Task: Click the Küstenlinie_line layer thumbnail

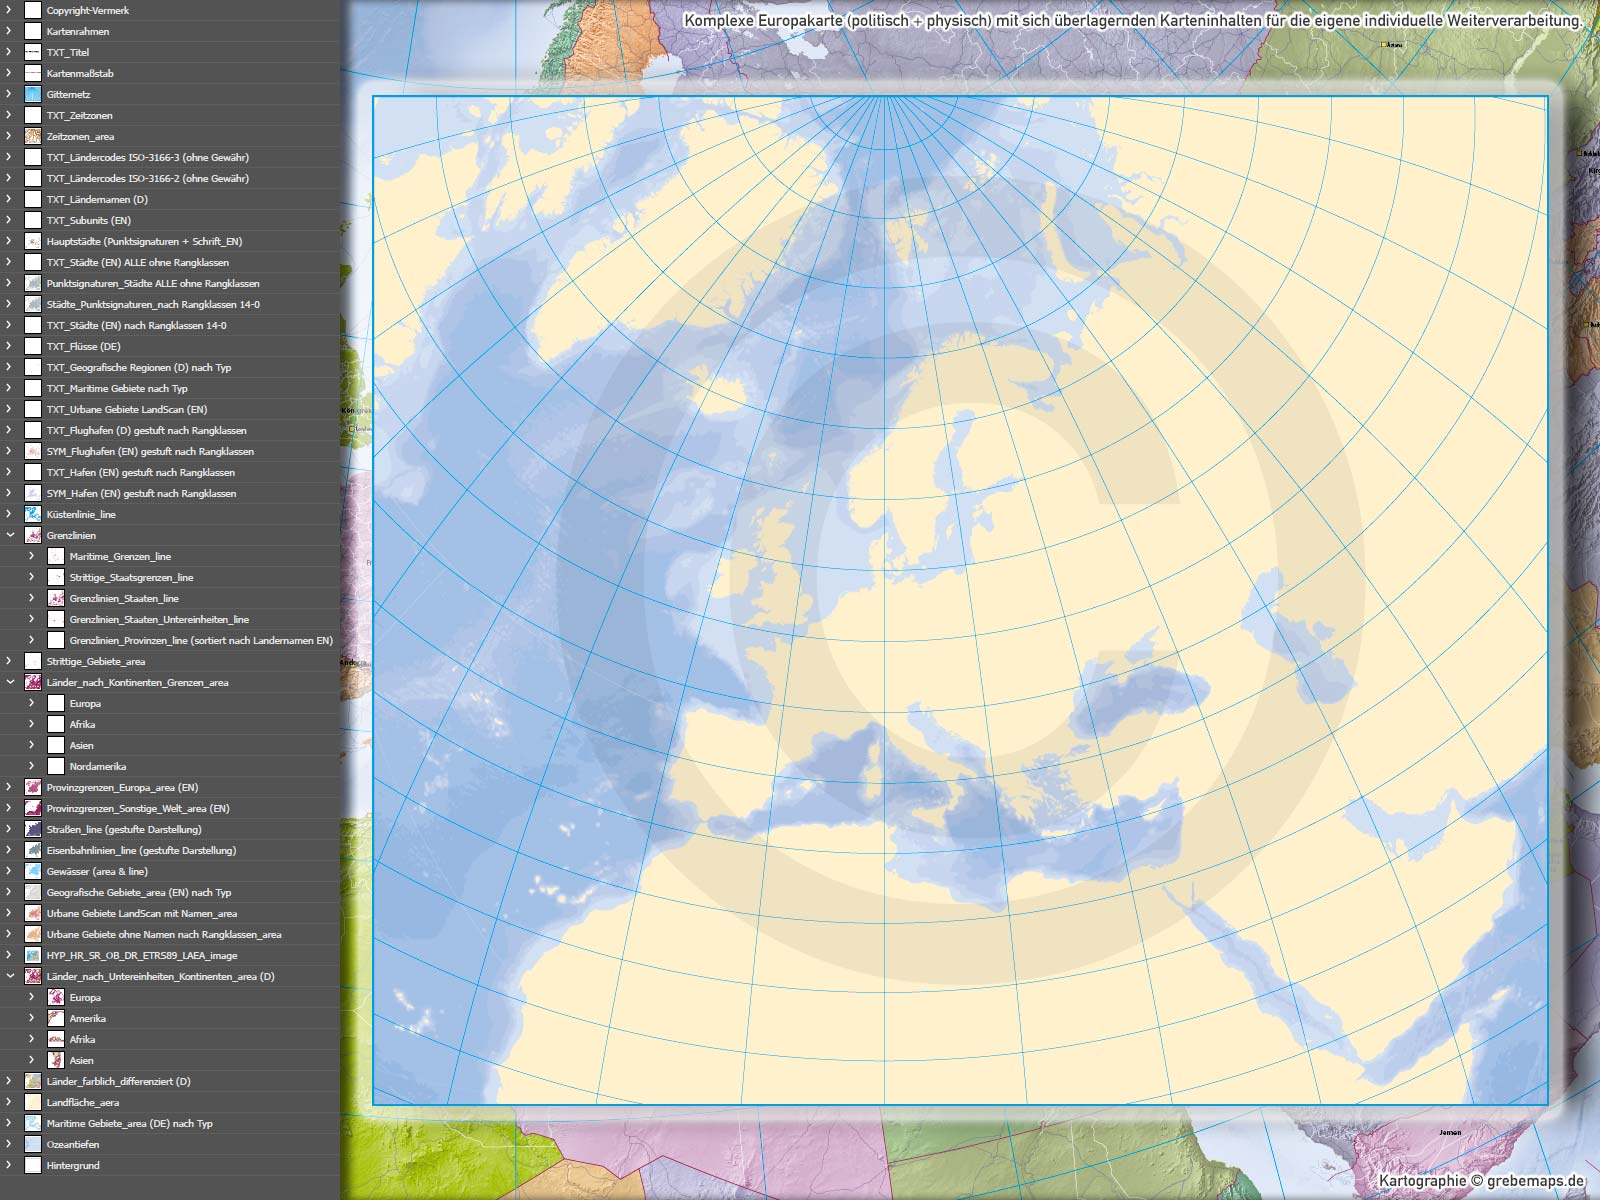Action: point(33,514)
